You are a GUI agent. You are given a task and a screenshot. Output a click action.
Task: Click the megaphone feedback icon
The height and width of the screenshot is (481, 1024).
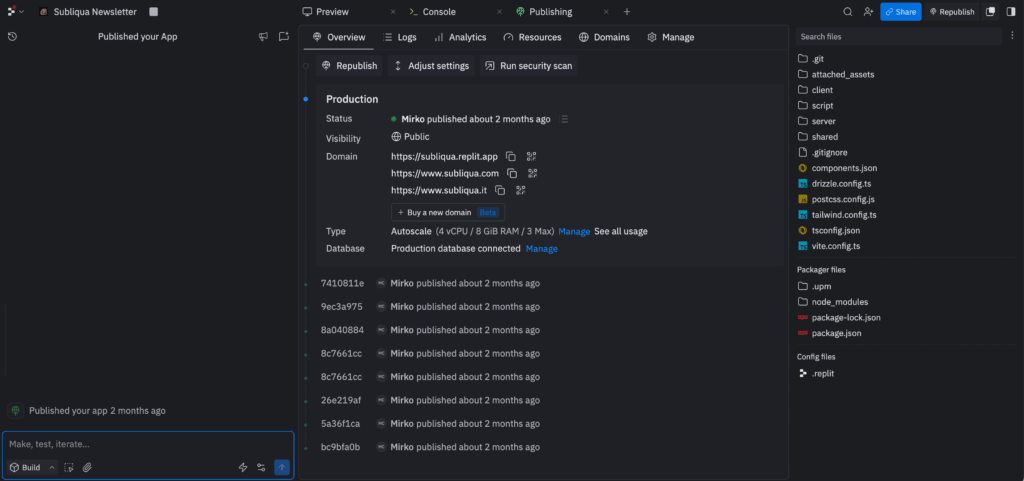[x=263, y=37]
